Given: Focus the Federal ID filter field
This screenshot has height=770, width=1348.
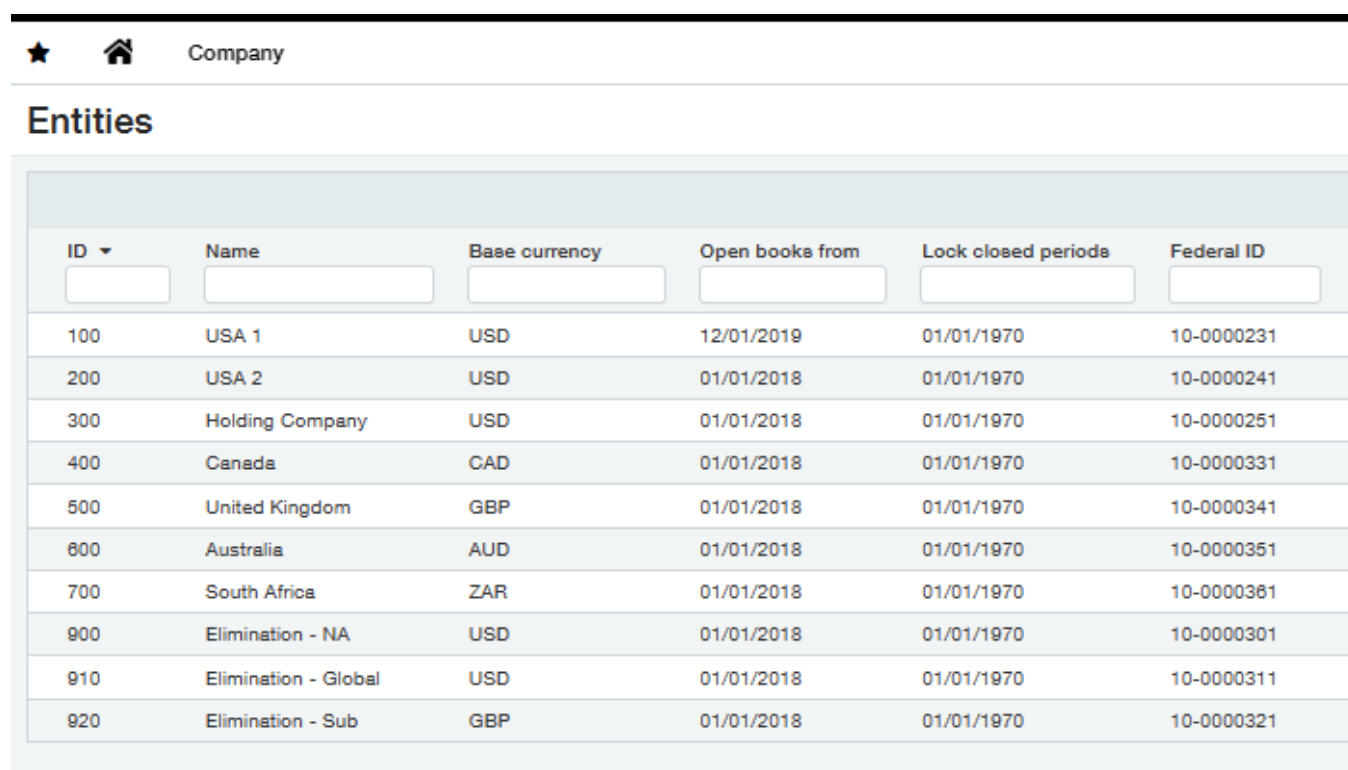Looking at the screenshot, I should pos(1244,285).
